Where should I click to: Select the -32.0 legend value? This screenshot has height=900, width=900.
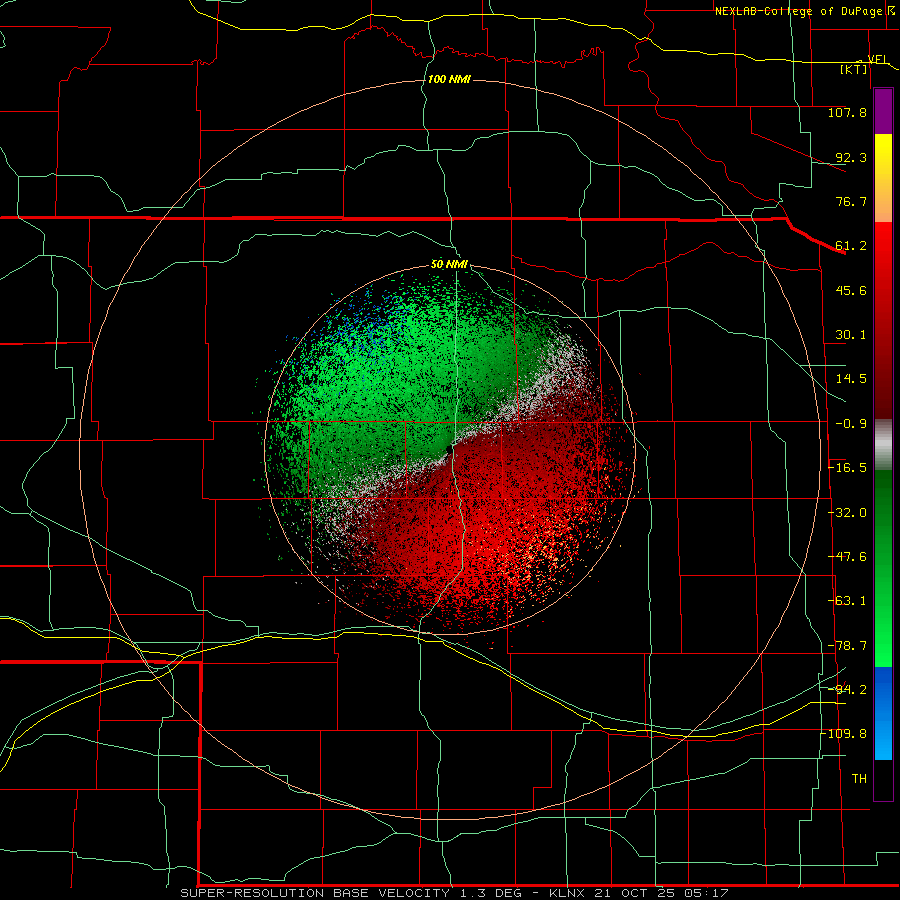pos(847,513)
